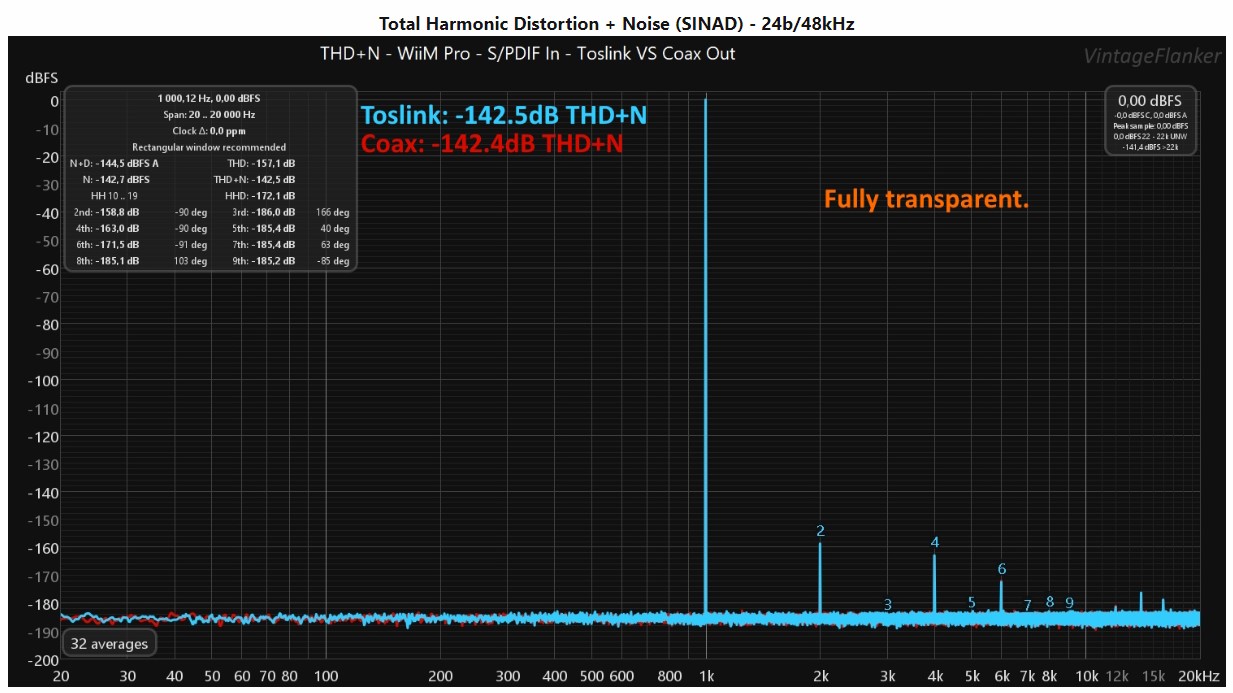Screen dimensions: 1233x693
Task: Click the blue Toslink THD+N legend text
Action: point(504,116)
